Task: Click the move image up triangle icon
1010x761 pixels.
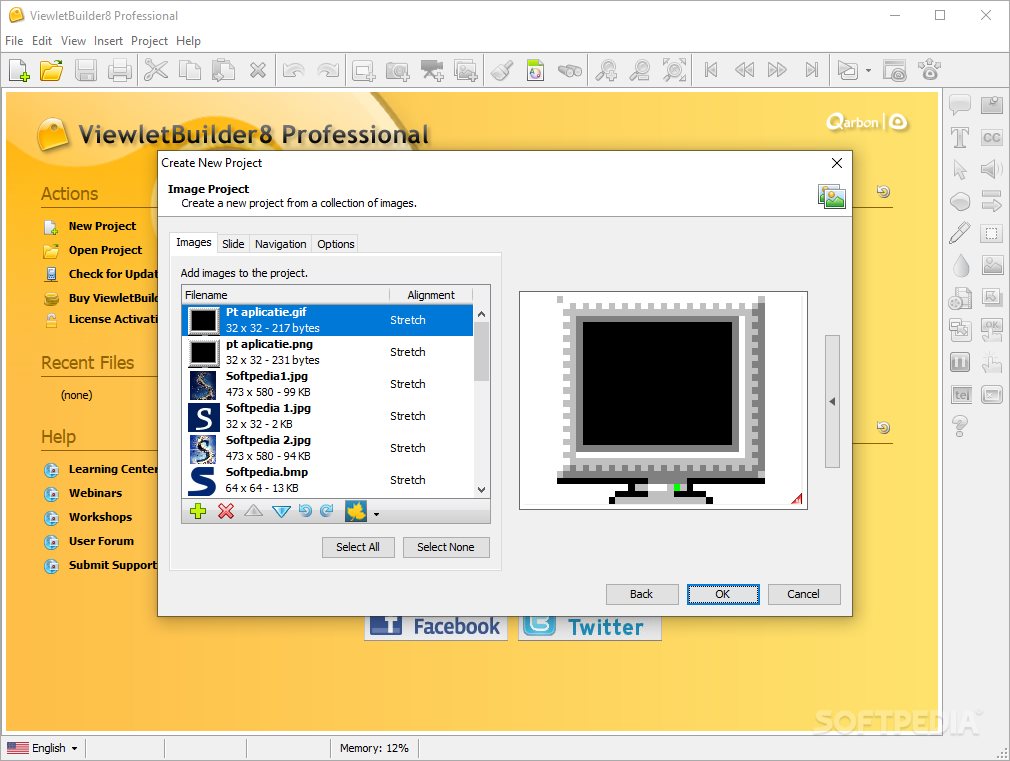Action: 253,511
